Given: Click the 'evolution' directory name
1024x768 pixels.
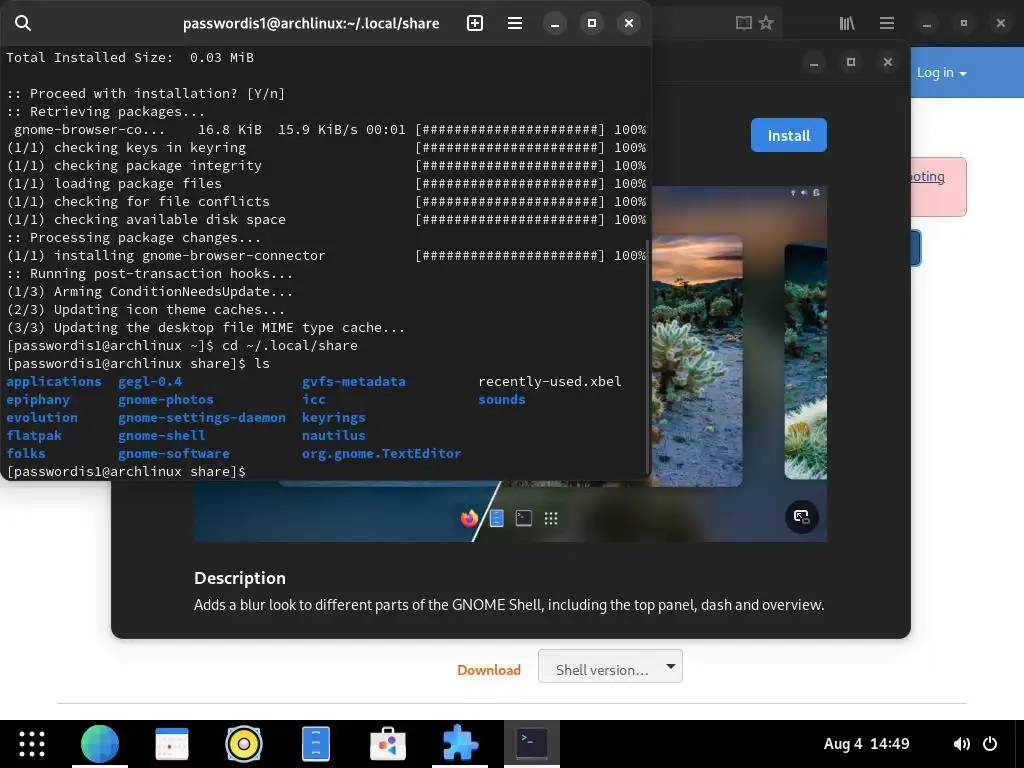Looking at the screenshot, I should [x=42, y=417].
